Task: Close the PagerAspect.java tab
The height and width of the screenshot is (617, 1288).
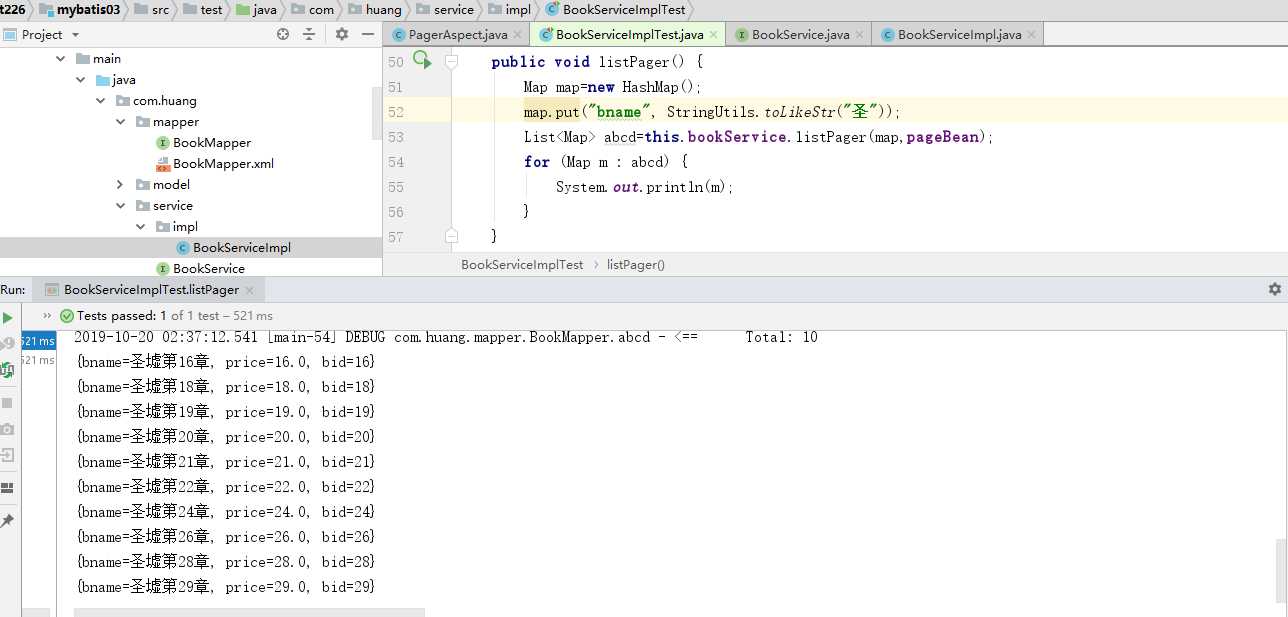Action: click(x=518, y=35)
